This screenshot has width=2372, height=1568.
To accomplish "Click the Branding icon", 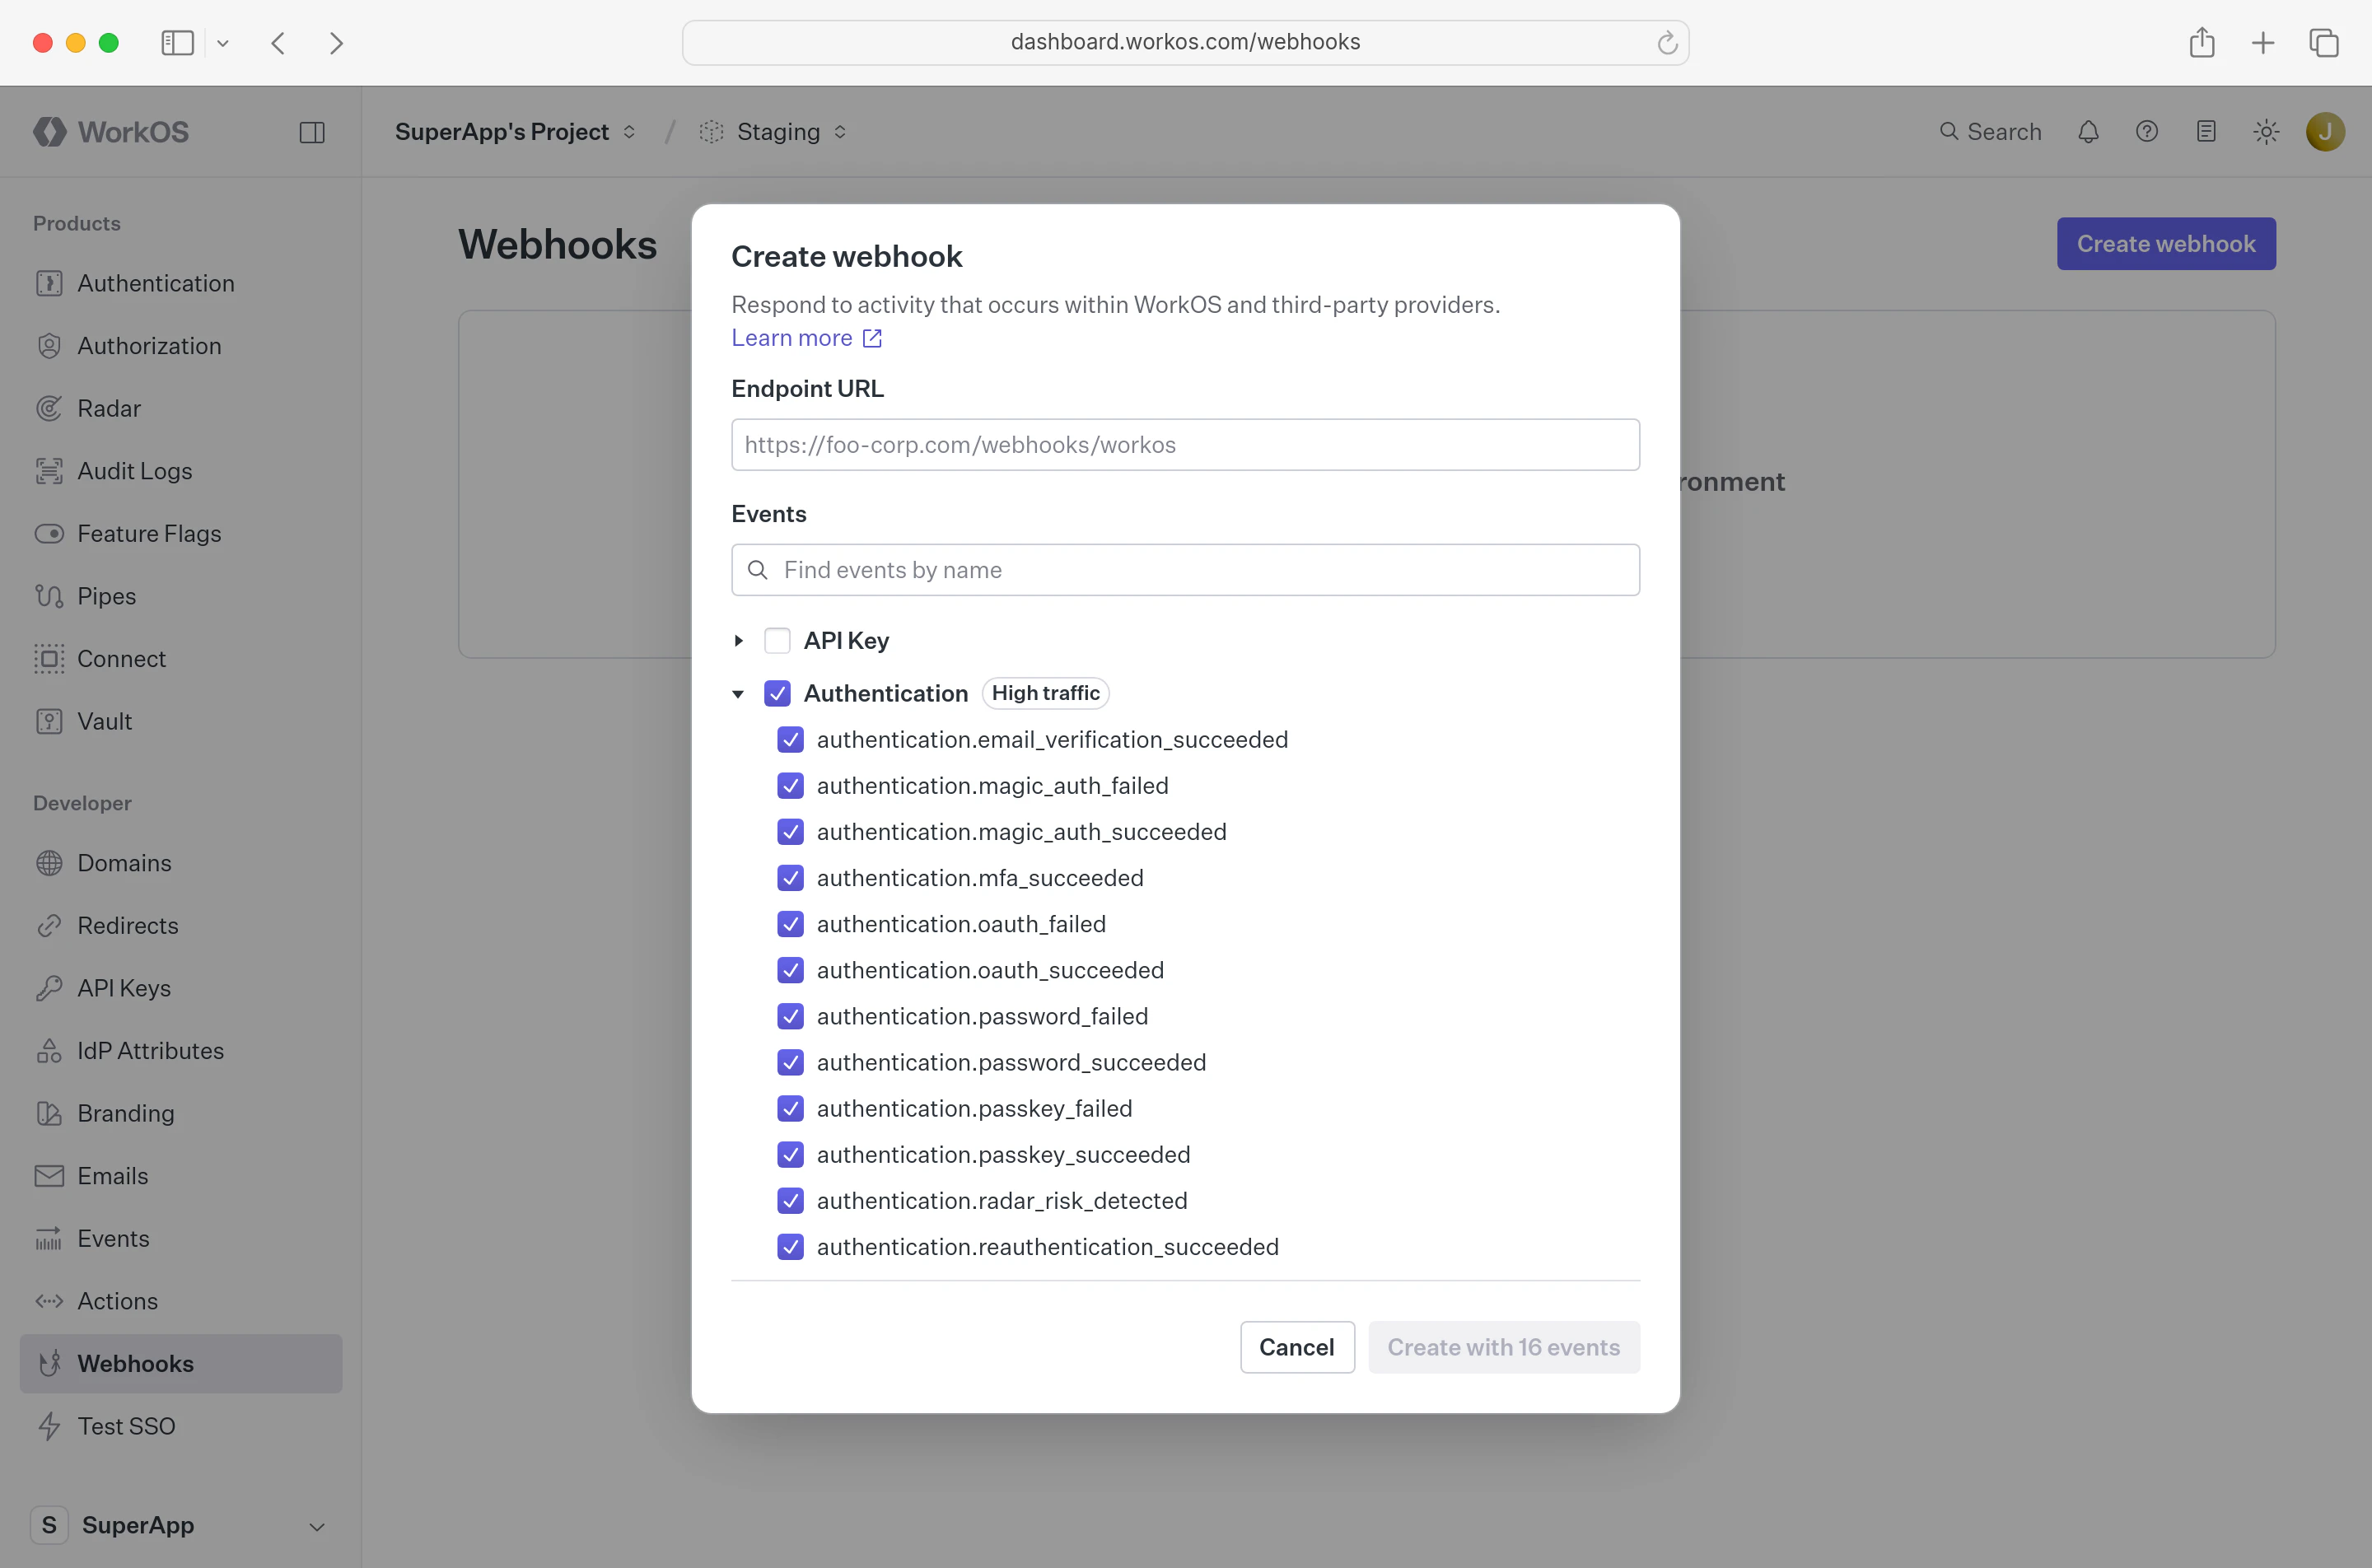I will tap(49, 1113).
